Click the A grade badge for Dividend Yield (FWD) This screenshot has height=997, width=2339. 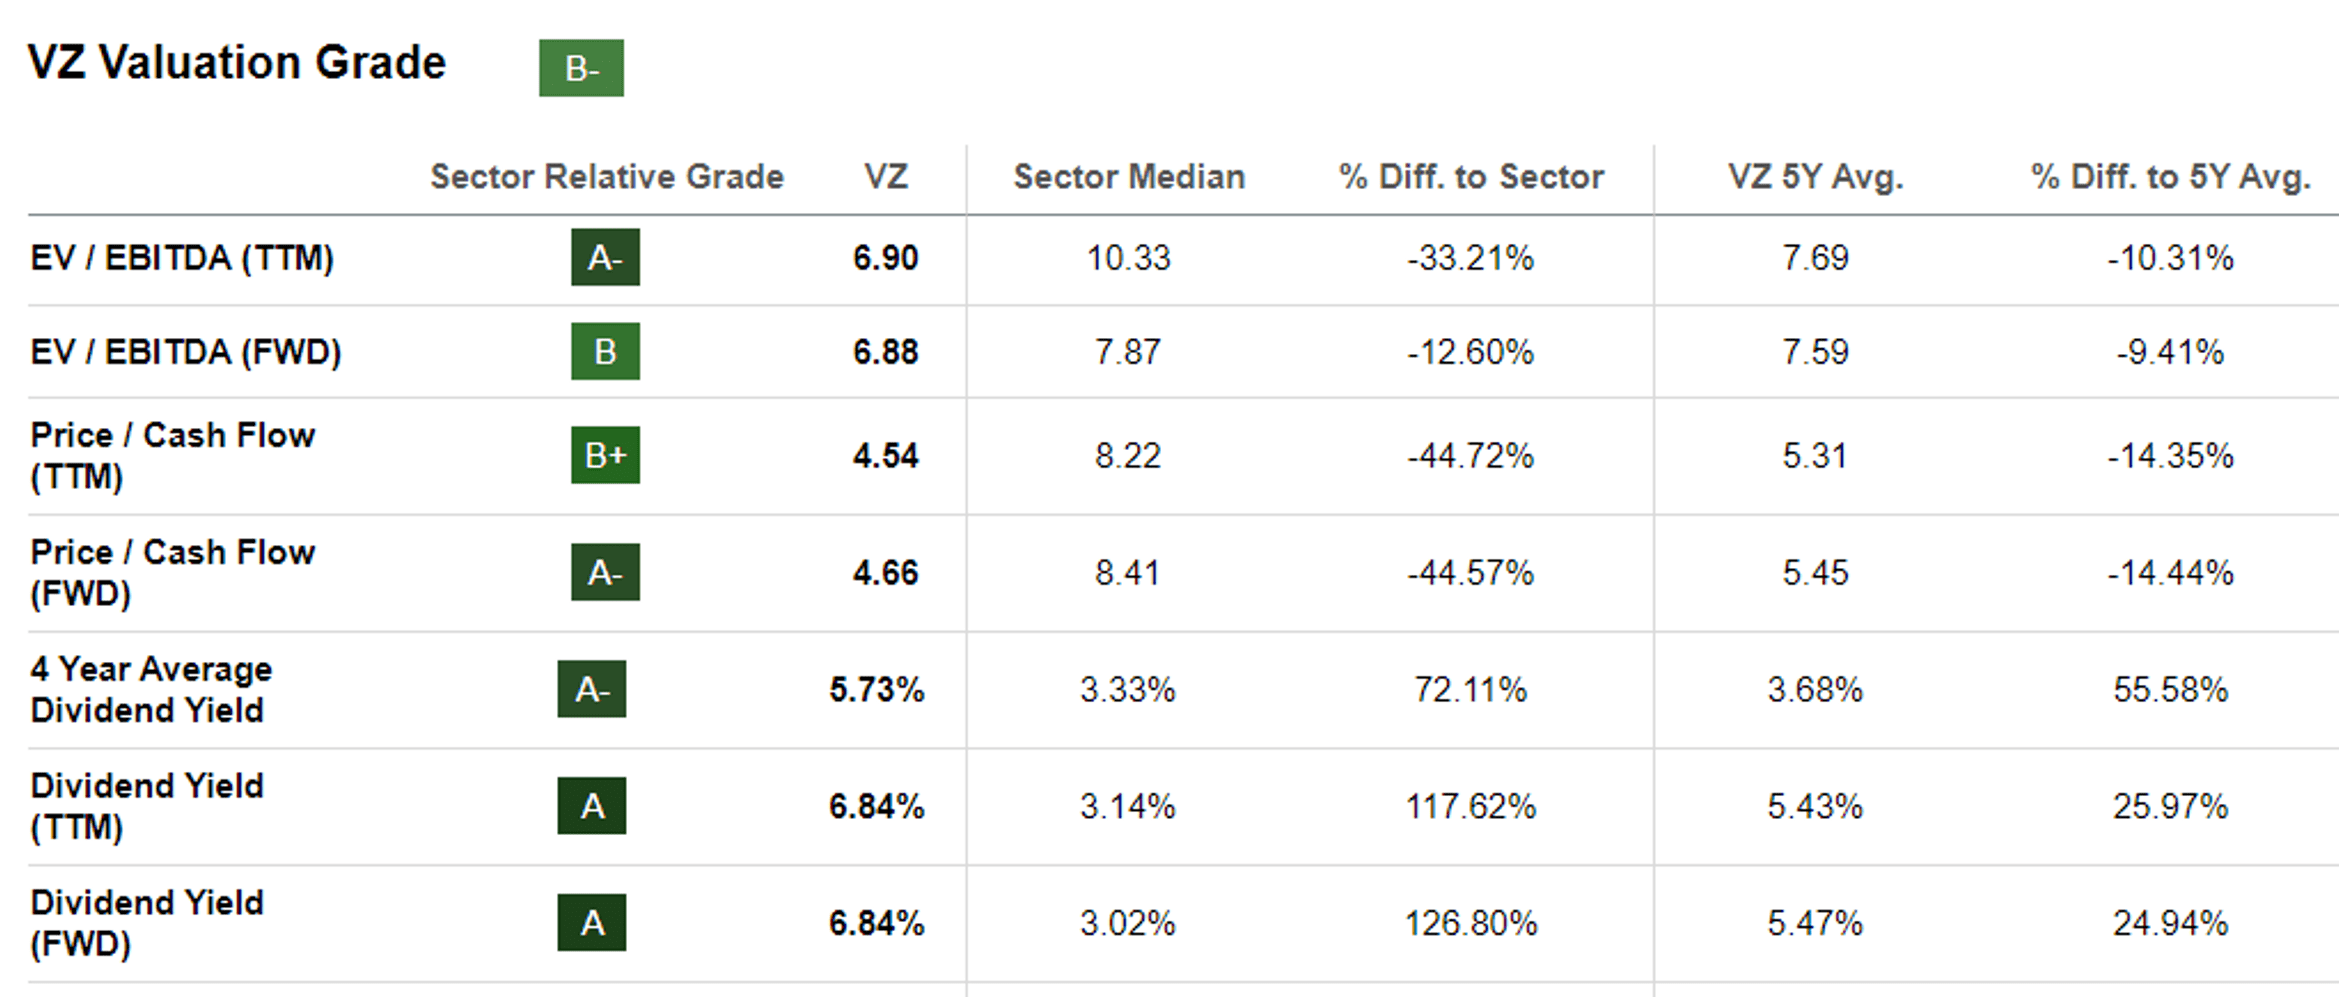[592, 923]
